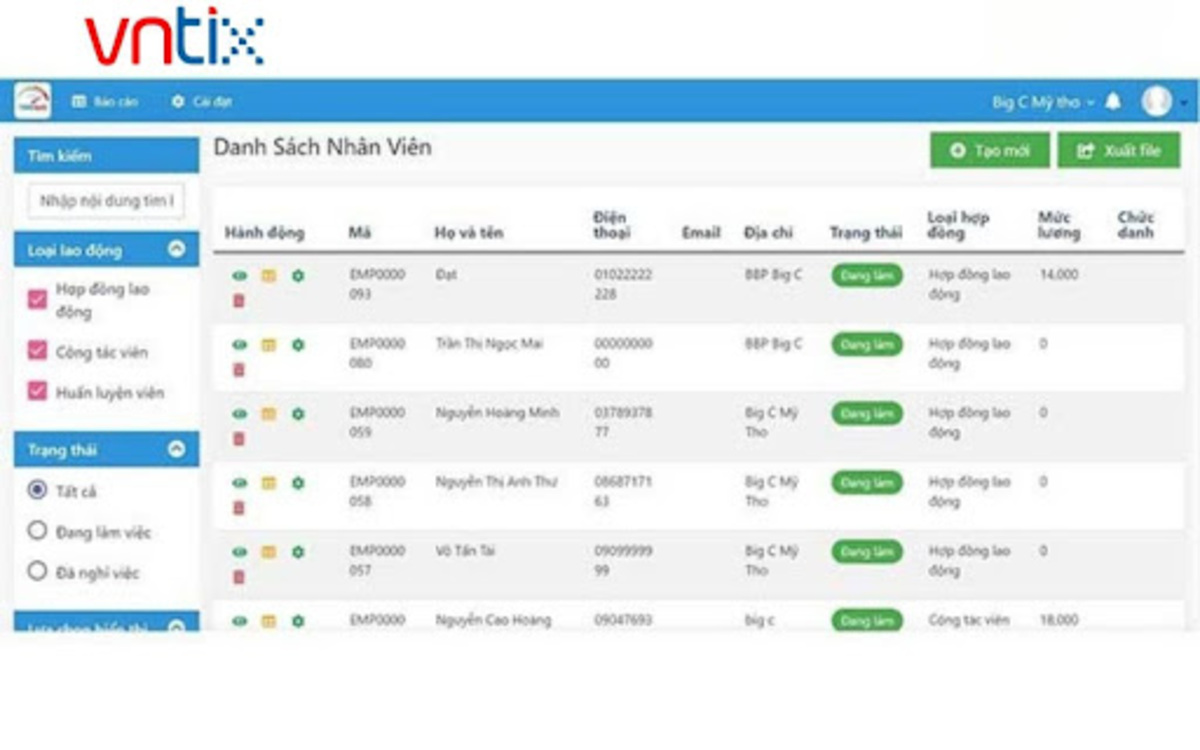The width and height of the screenshot is (1200, 750).
Task: Click the search input field in the sidebar
Action: pos(107,200)
